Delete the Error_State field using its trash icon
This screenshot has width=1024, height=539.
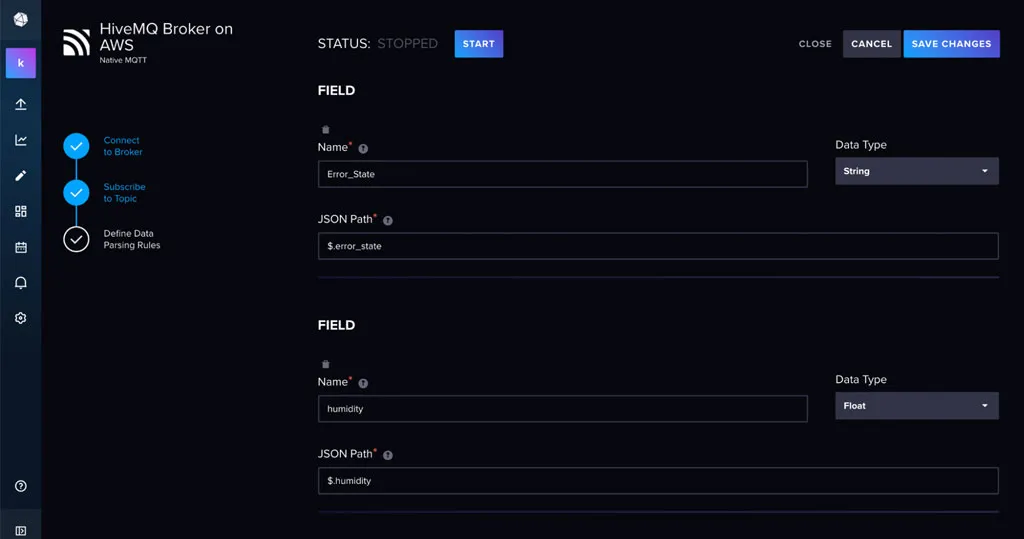(326, 129)
